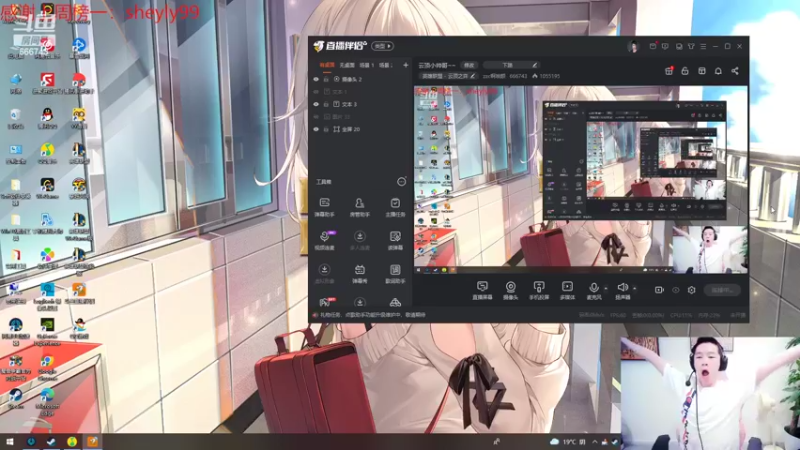This screenshot has height=450, width=800.
Task: Open 主播任务 tool in toolbox
Action: (395, 207)
